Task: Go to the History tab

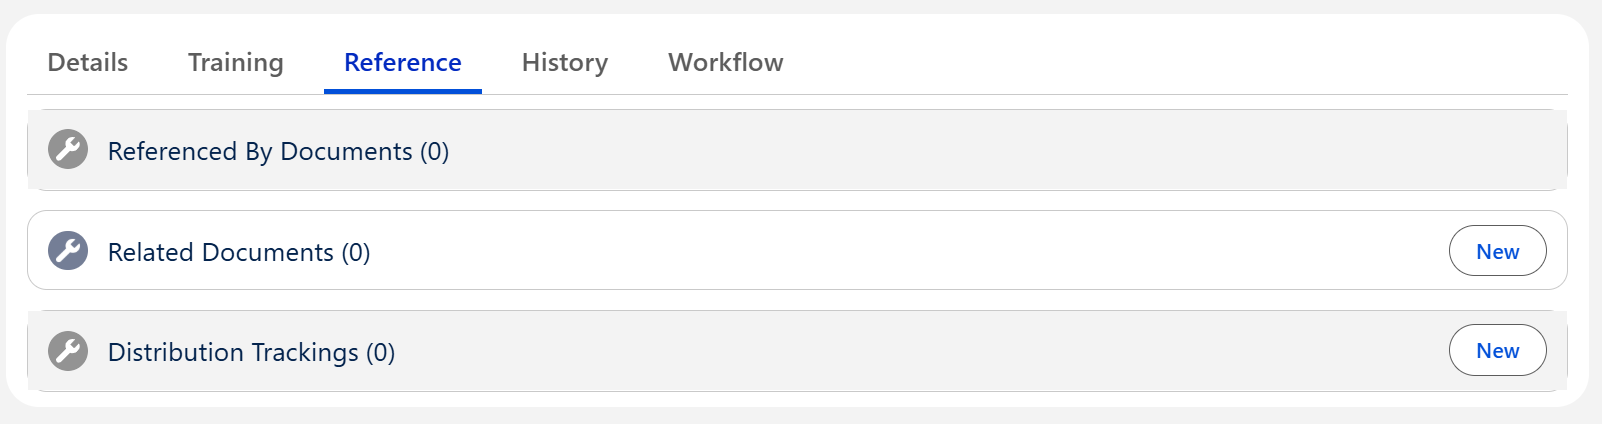Action: 565,62
